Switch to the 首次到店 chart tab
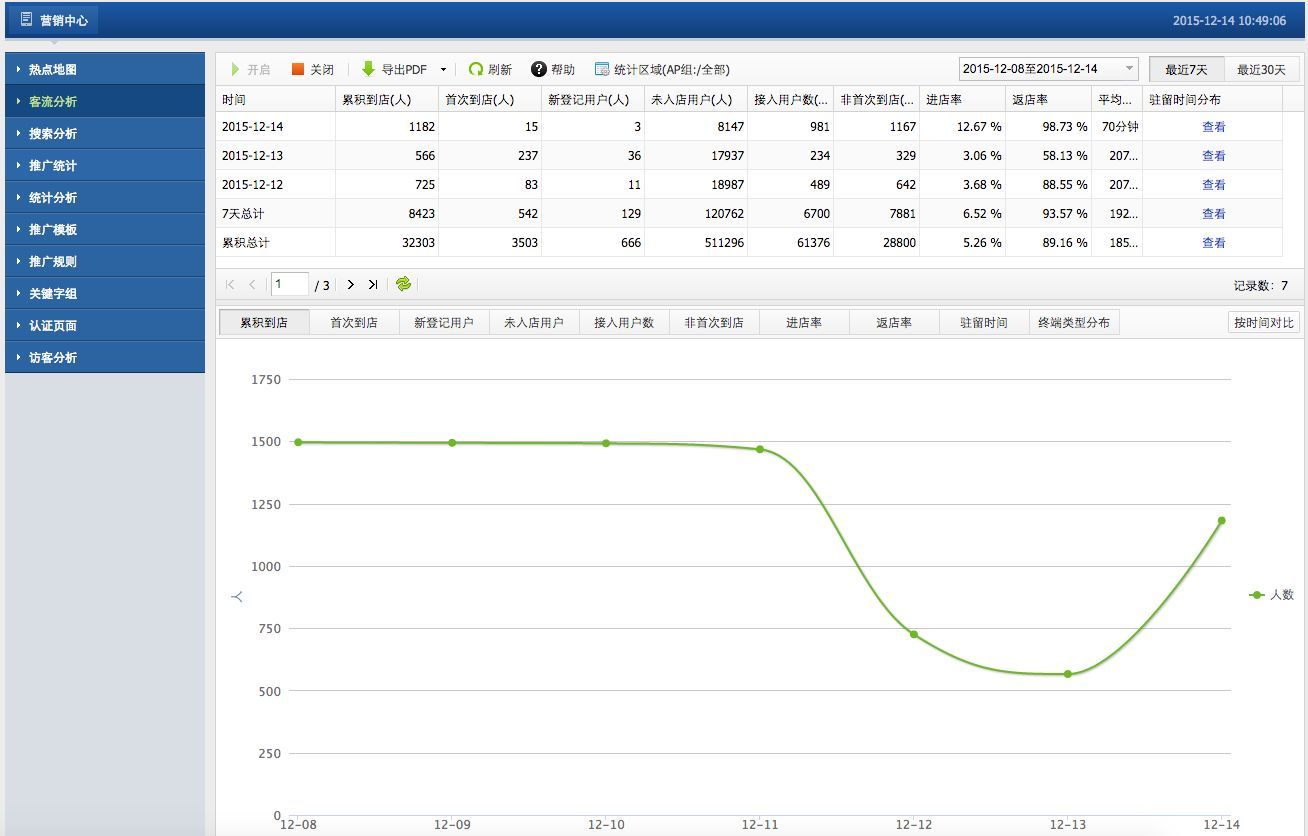This screenshot has width=1308, height=836. pos(354,322)
